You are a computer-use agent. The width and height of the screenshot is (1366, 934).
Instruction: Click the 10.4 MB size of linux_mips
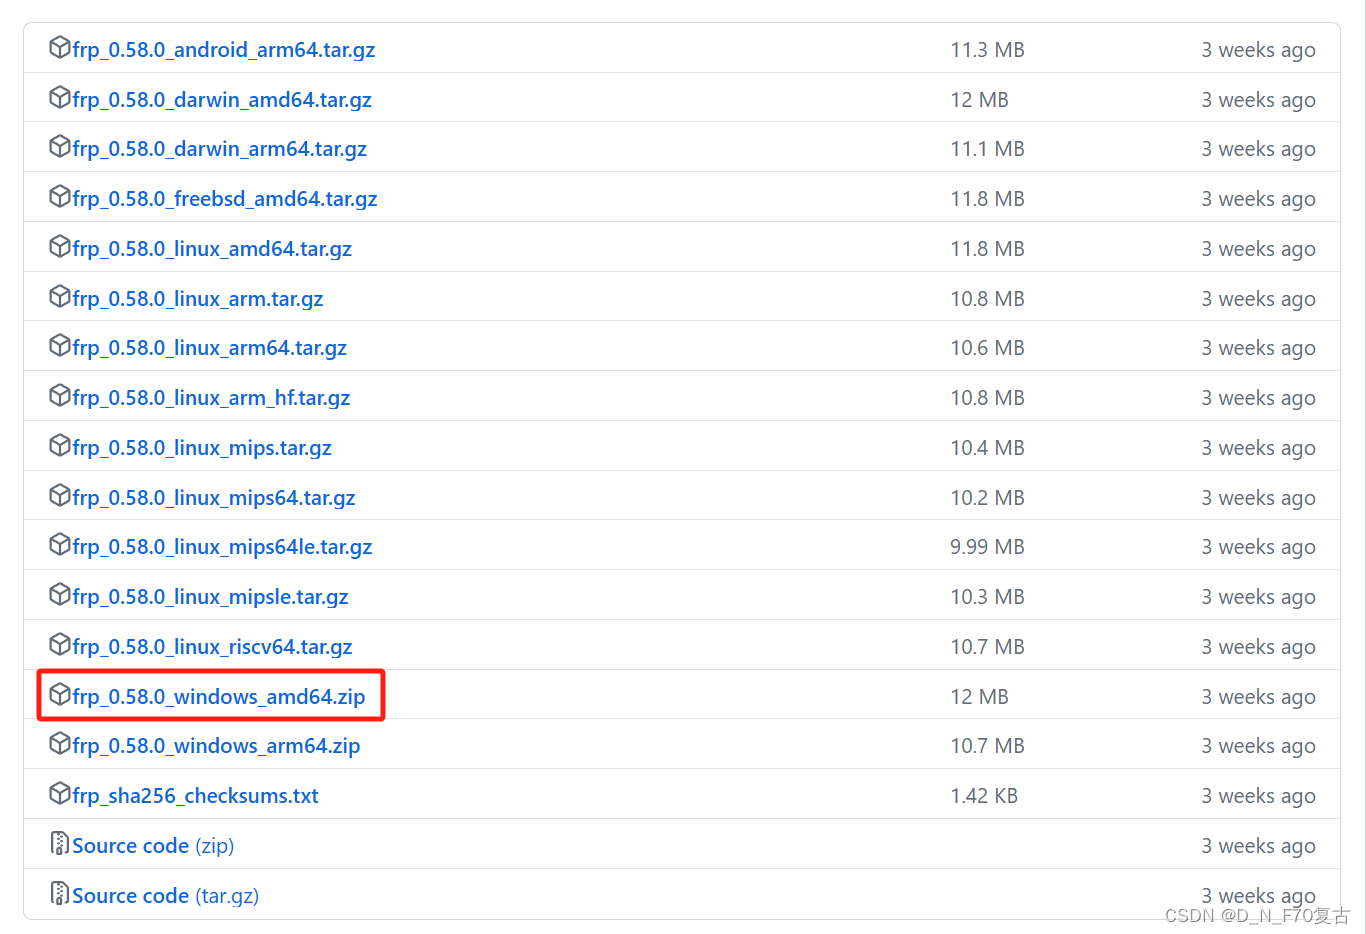click(988, 448)
